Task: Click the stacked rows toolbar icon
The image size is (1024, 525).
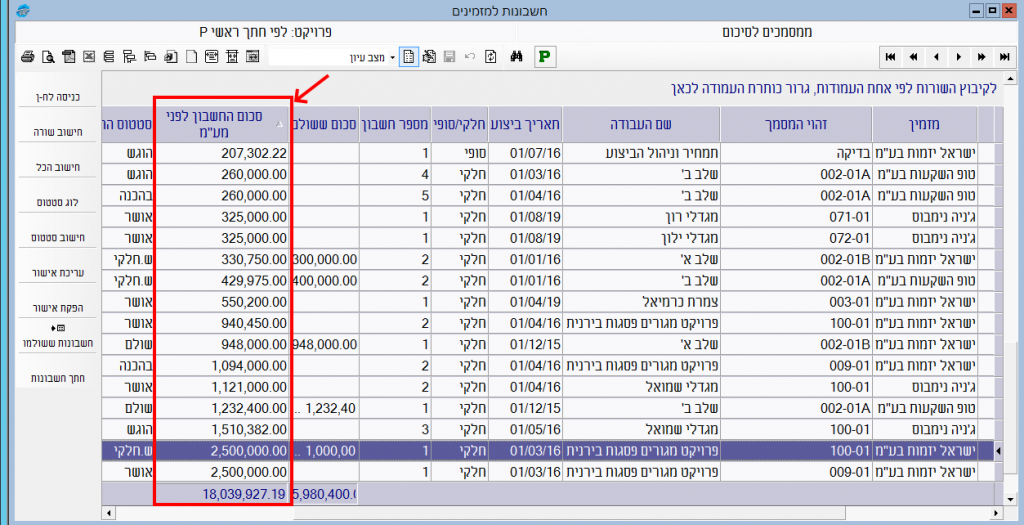Action: coord(109,57)
